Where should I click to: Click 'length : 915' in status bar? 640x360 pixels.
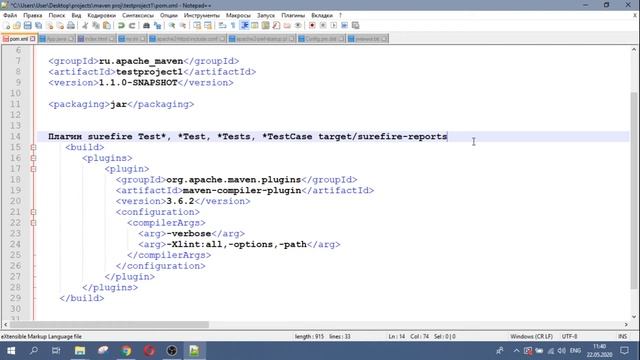pyautogui.click(x=309, y=336)
